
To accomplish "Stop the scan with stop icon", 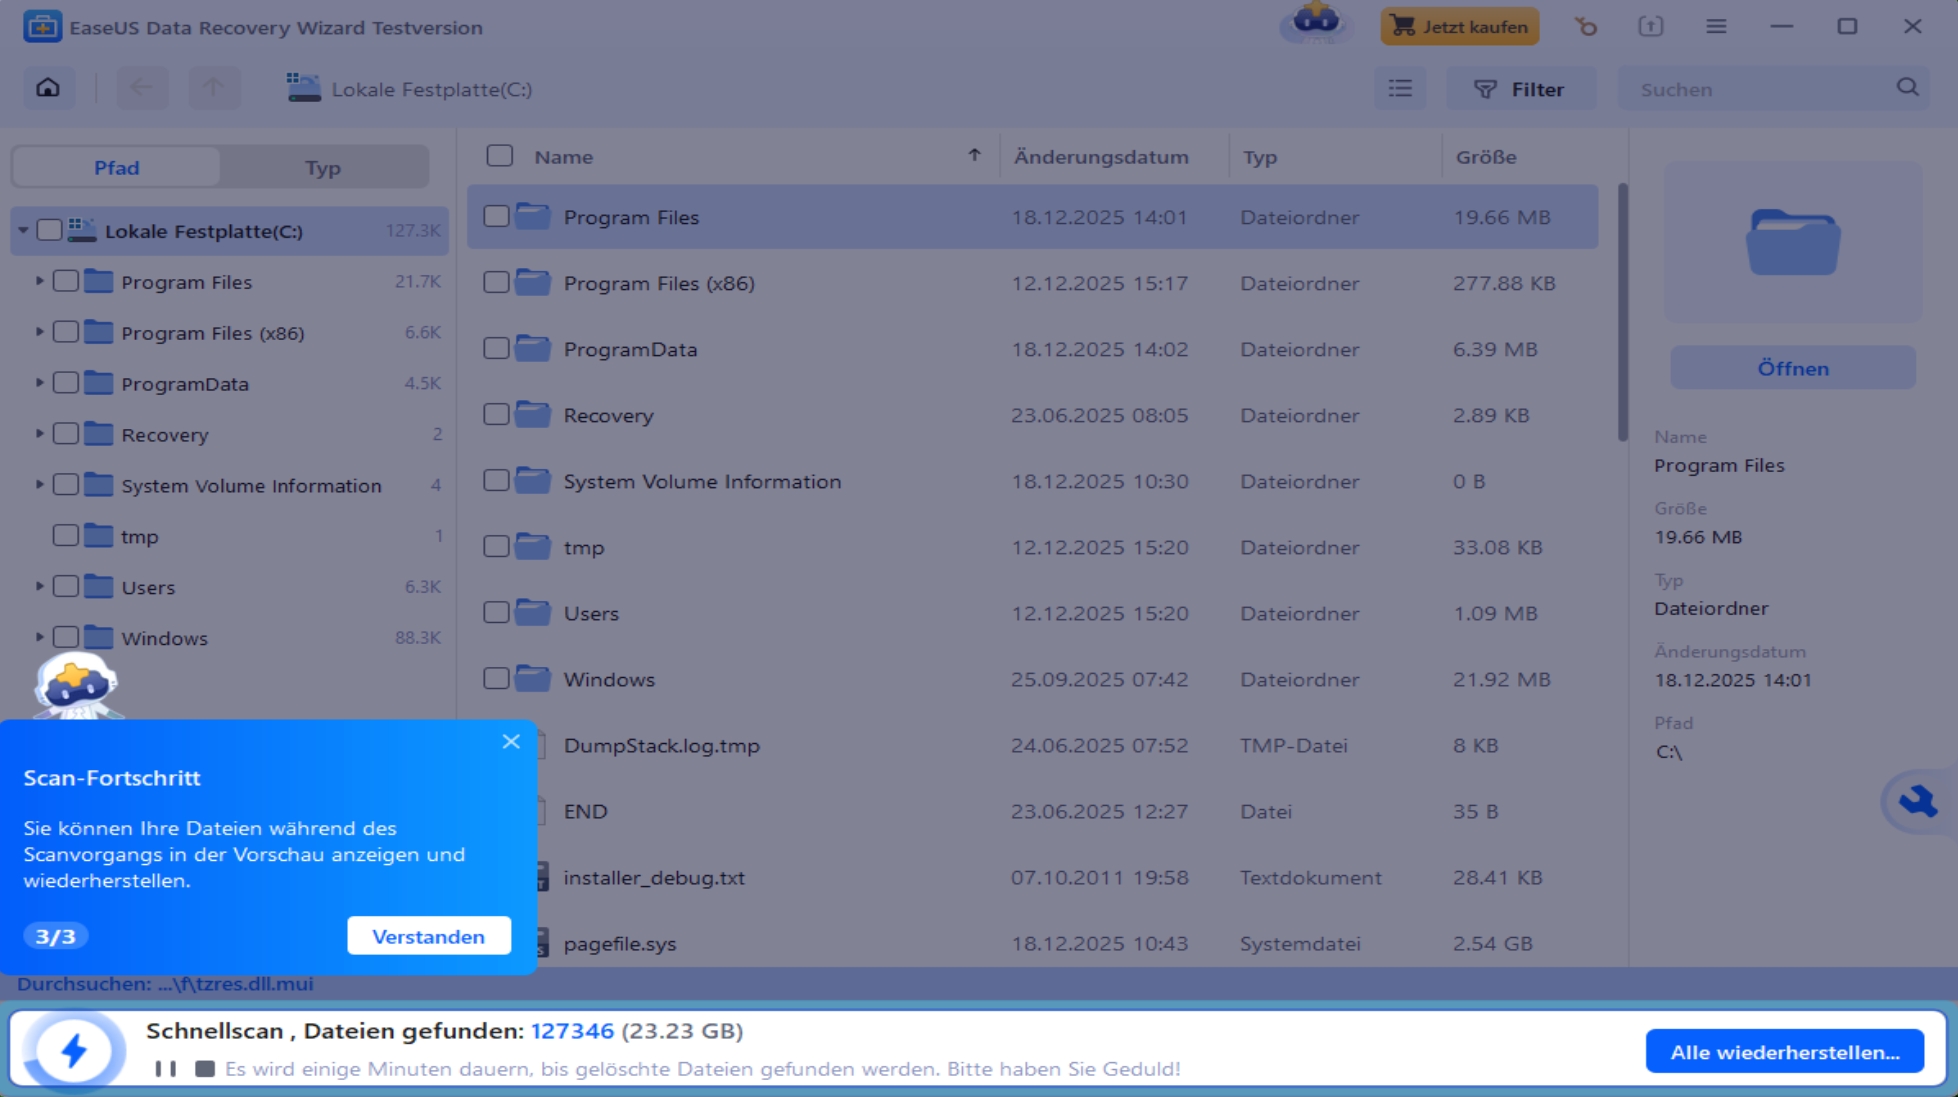I will (205, 1069).
